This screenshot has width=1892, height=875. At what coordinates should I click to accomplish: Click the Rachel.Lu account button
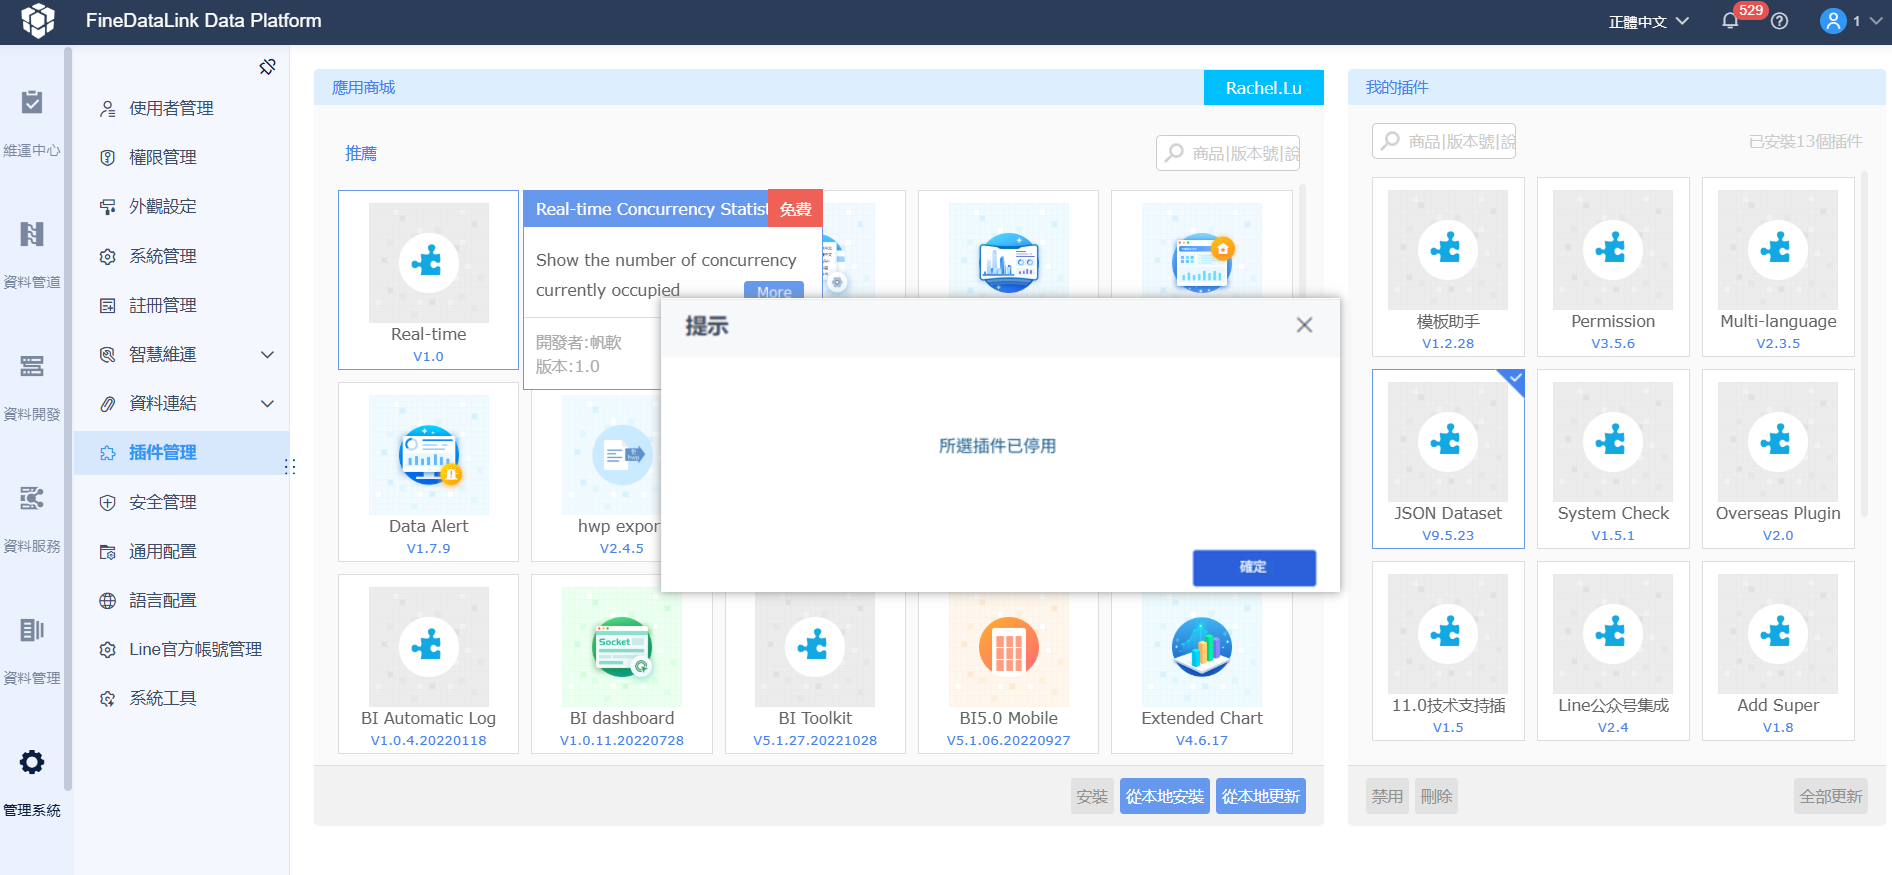1263,88
